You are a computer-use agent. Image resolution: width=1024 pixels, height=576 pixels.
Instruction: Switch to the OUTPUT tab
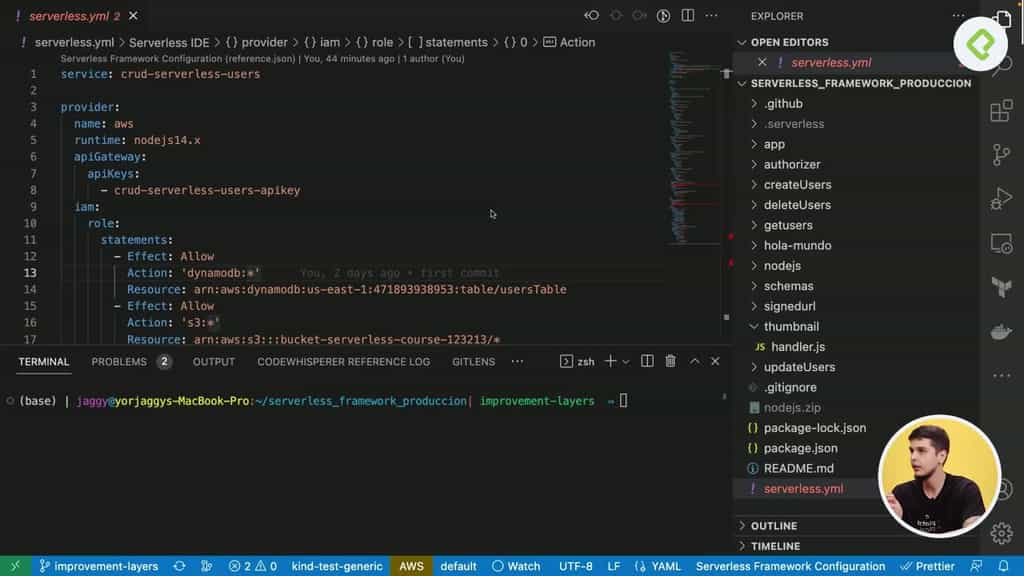tap(213, 361)
